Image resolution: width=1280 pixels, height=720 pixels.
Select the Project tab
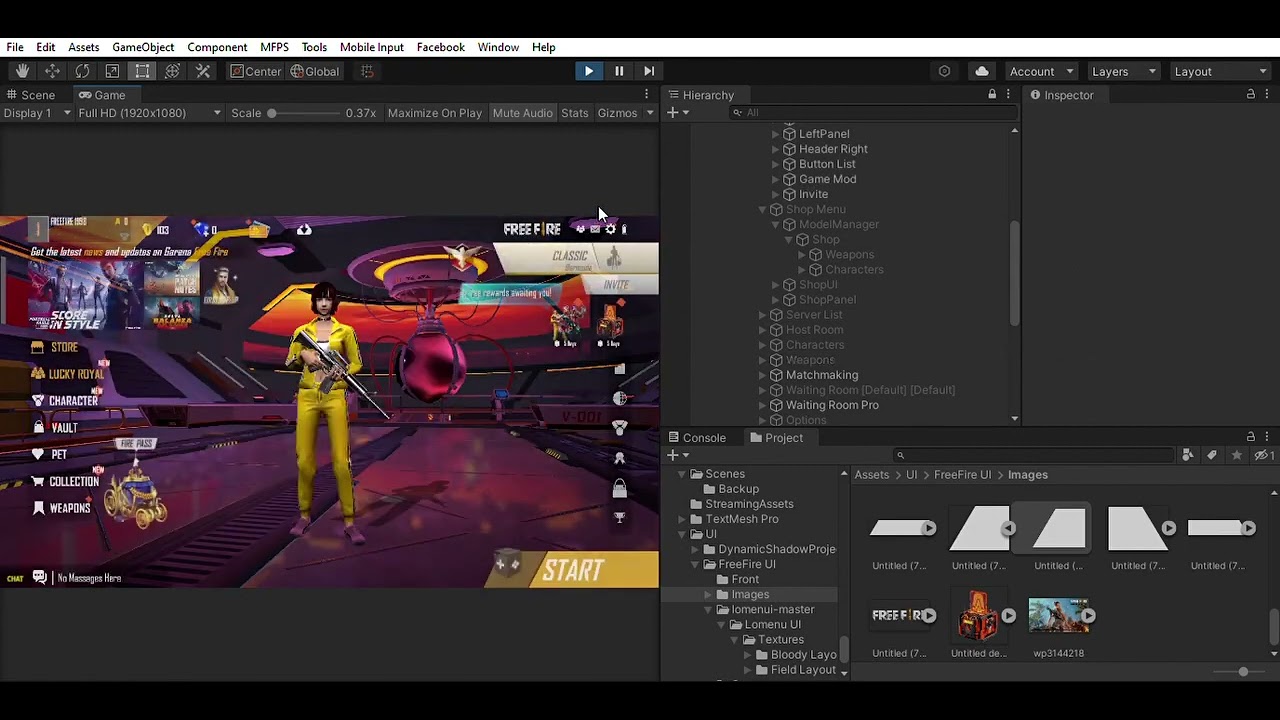[776, 438]
